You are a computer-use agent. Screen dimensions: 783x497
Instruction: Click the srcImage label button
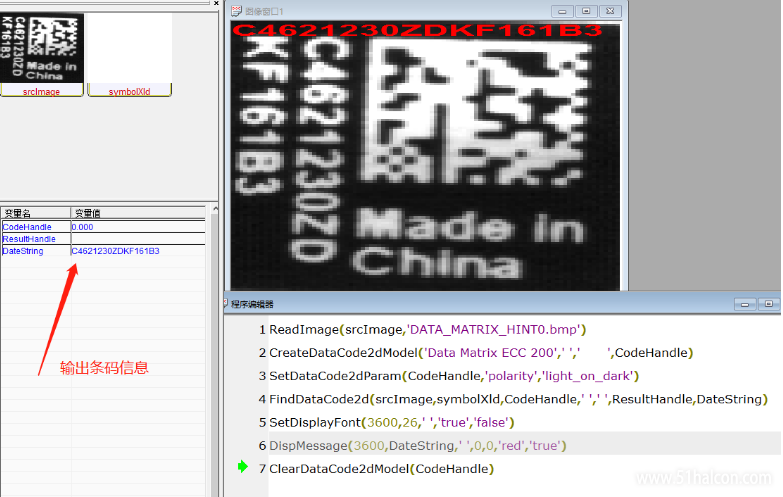(41, 91)
